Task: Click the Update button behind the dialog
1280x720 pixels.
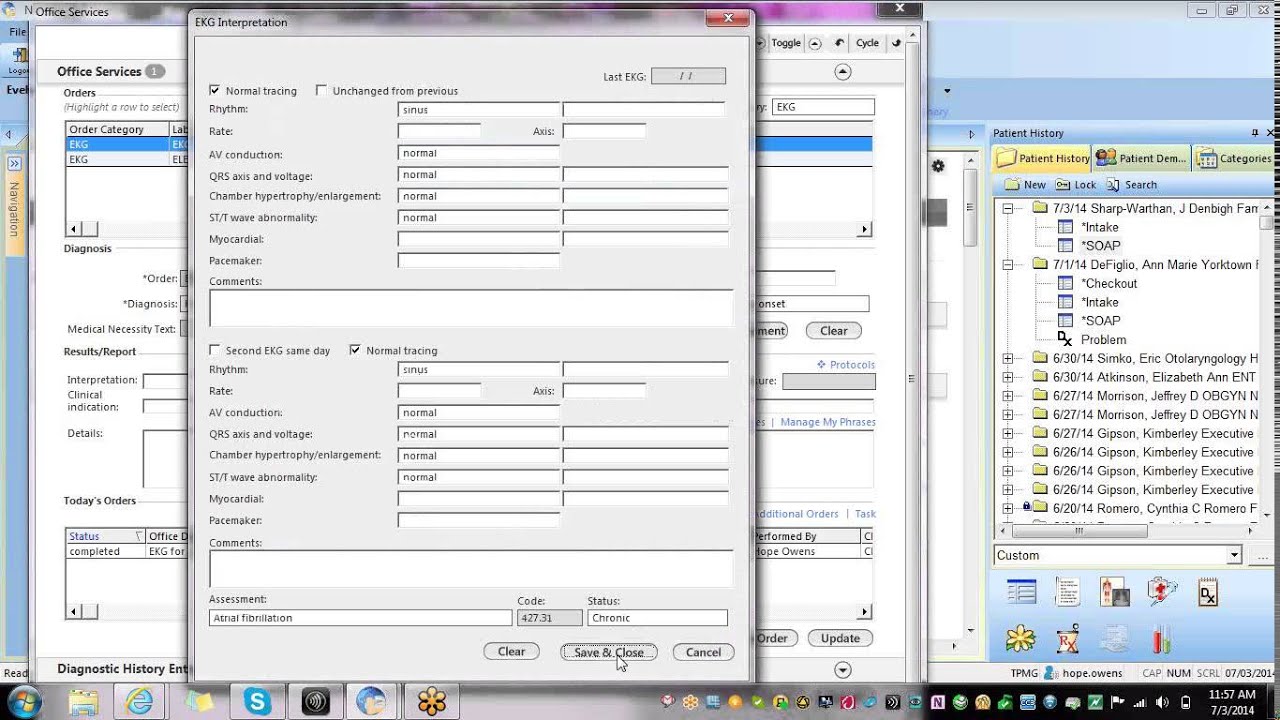Action: (840, 638)
